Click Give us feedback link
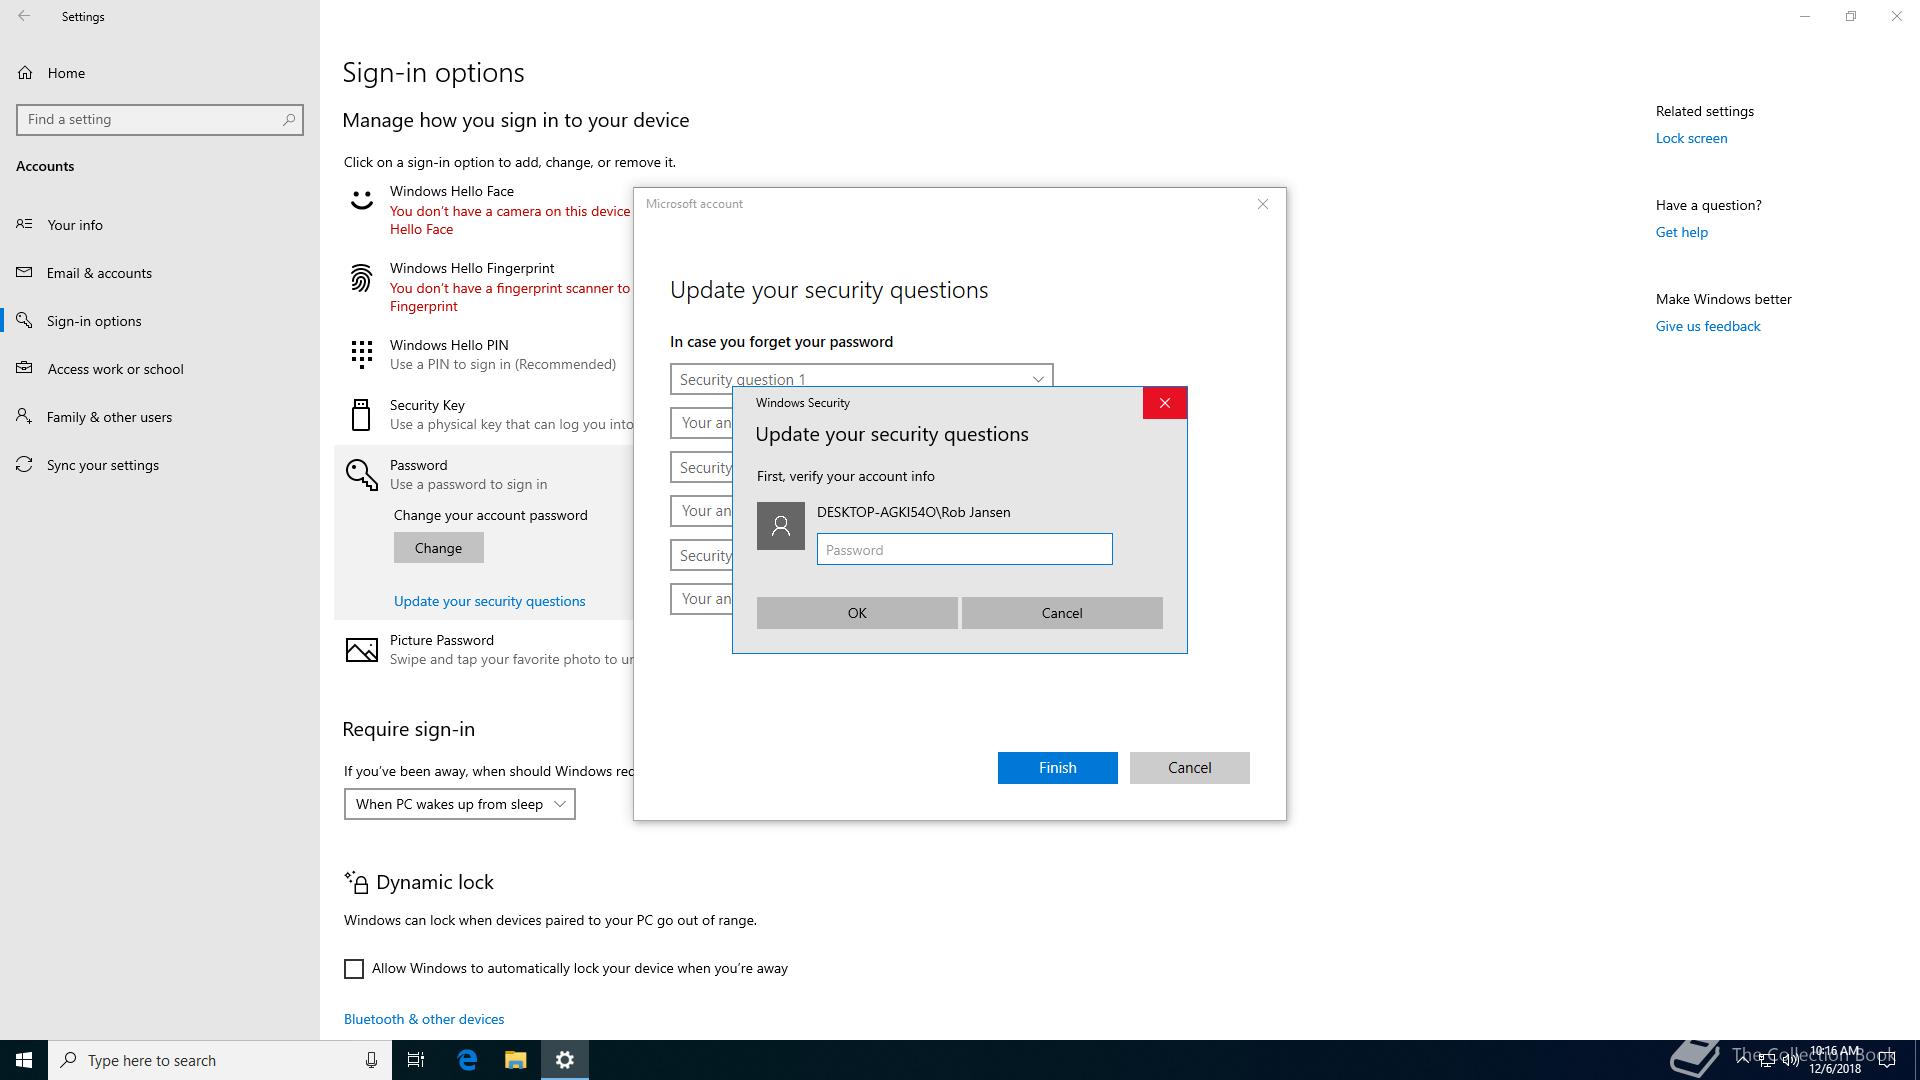 point(1708,326)
